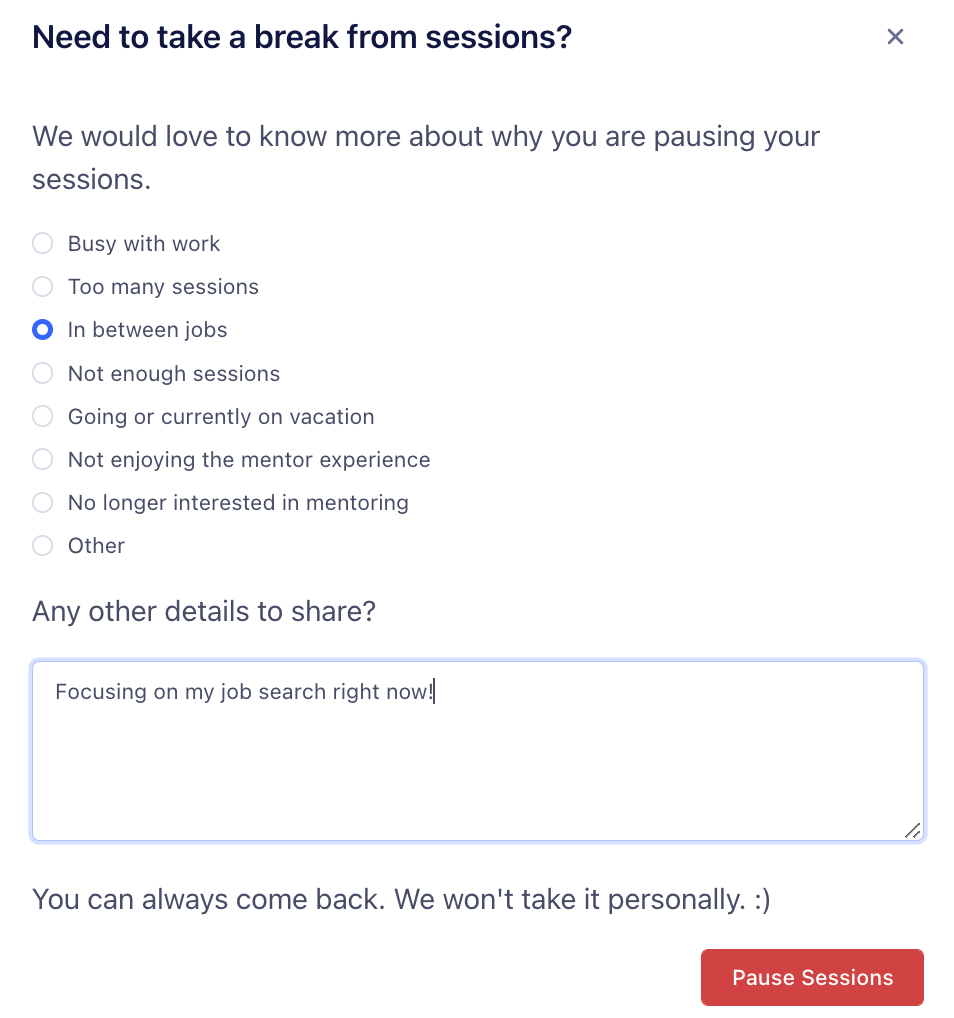Select "Not enjoying the mentor experience"
Image resolution: width=954 pixels, height=1018 pixels.
tap(42, 459)
